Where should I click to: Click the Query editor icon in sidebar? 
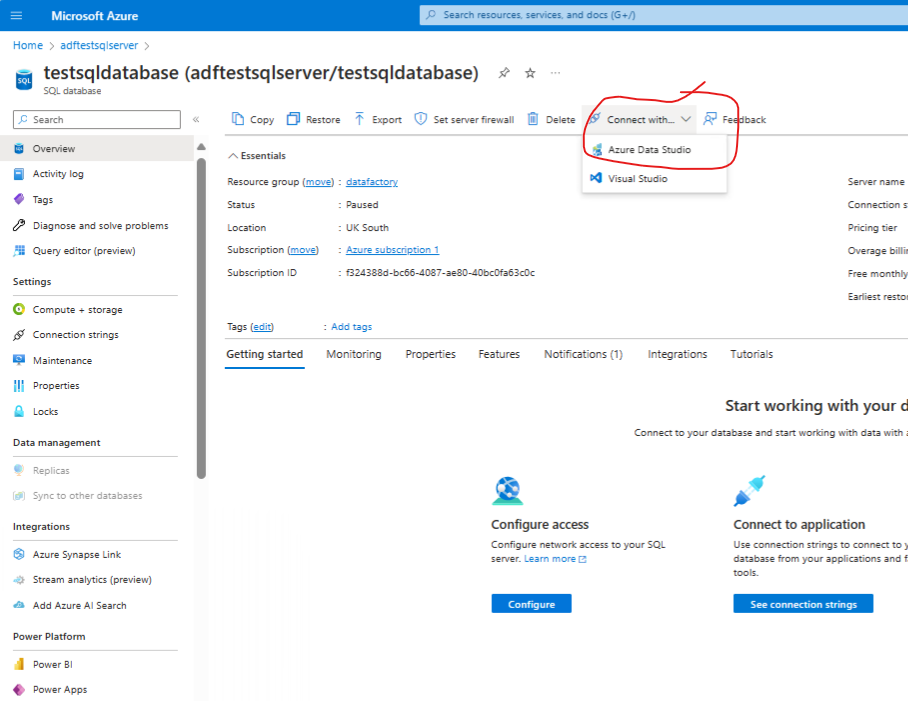[x=19, y=251]
